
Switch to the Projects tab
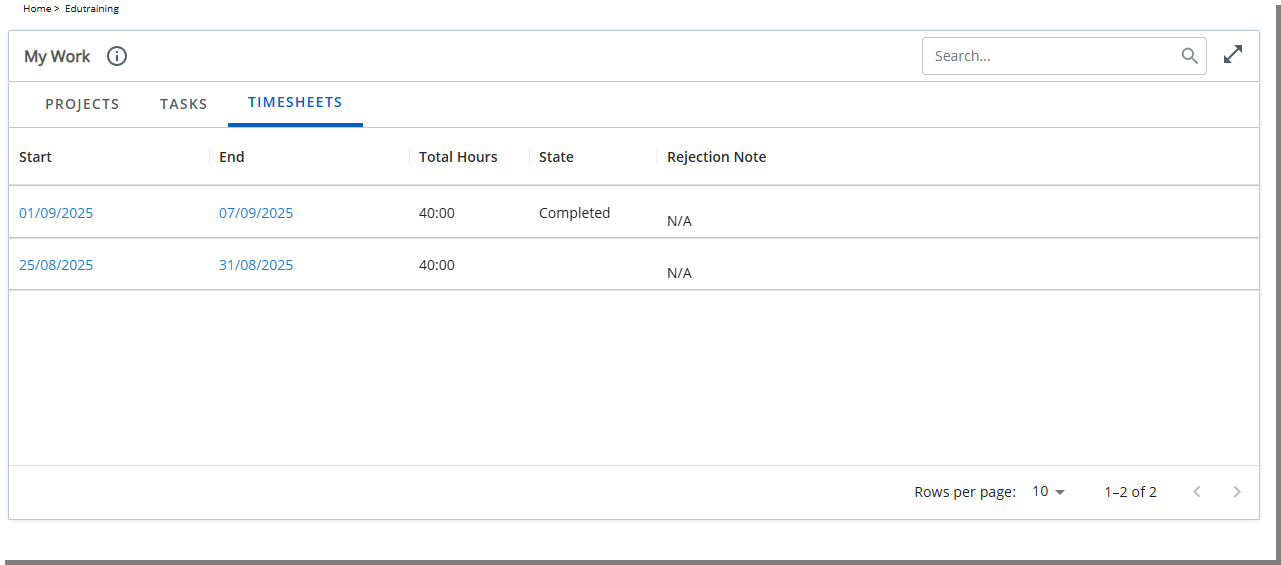click(82, 104)
